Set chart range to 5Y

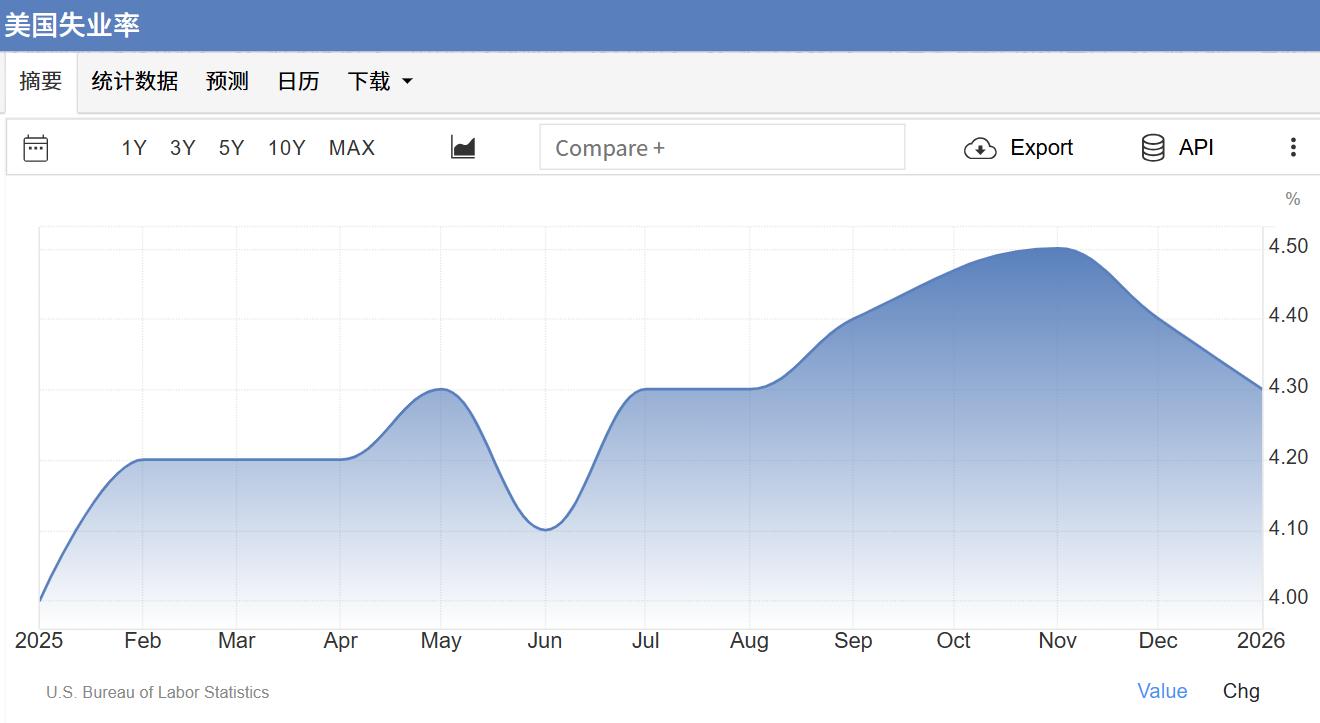(x=231, y=148)
